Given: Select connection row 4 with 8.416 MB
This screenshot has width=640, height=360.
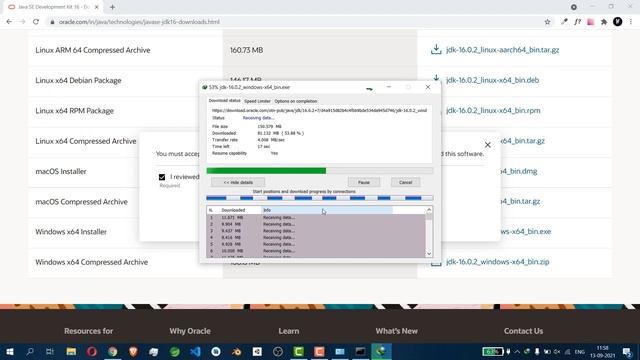Looking at the screenshot, I should point(316,238).
